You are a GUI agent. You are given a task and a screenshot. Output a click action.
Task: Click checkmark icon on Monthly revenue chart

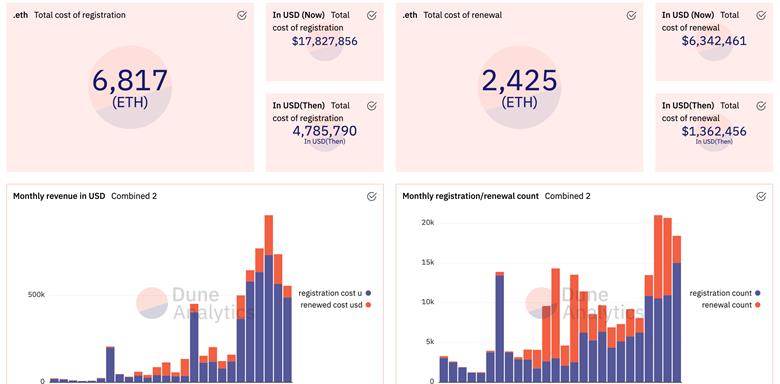pos(372,196)
